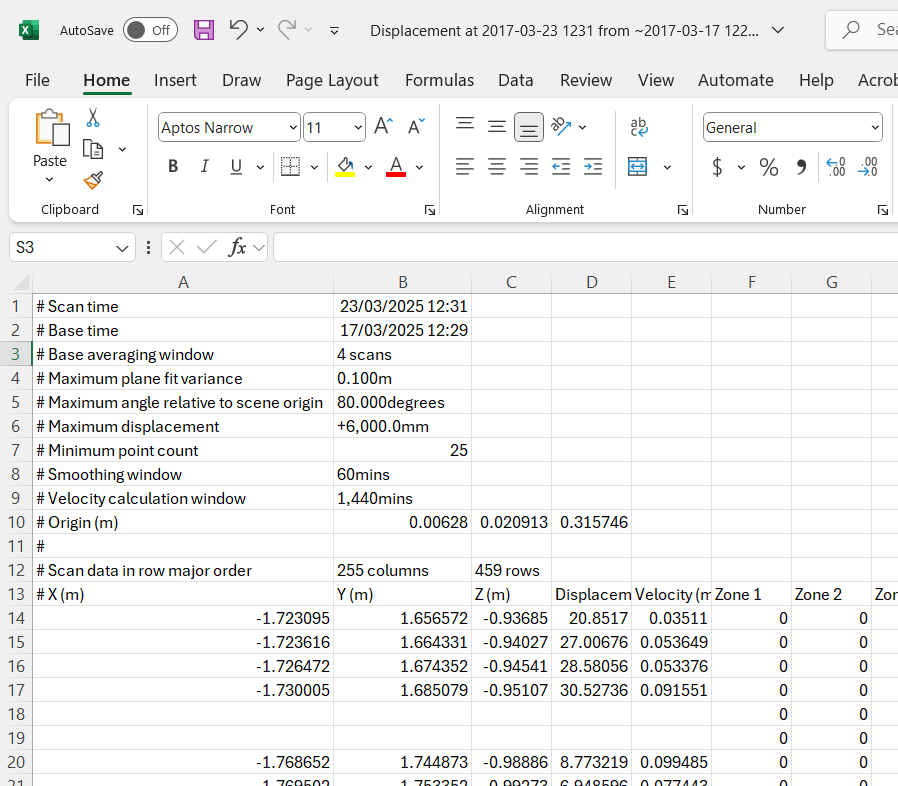The width and height of the screenshot is (898, 786).
Task: Open Name Box dropdown arrow
Action: 122,248
